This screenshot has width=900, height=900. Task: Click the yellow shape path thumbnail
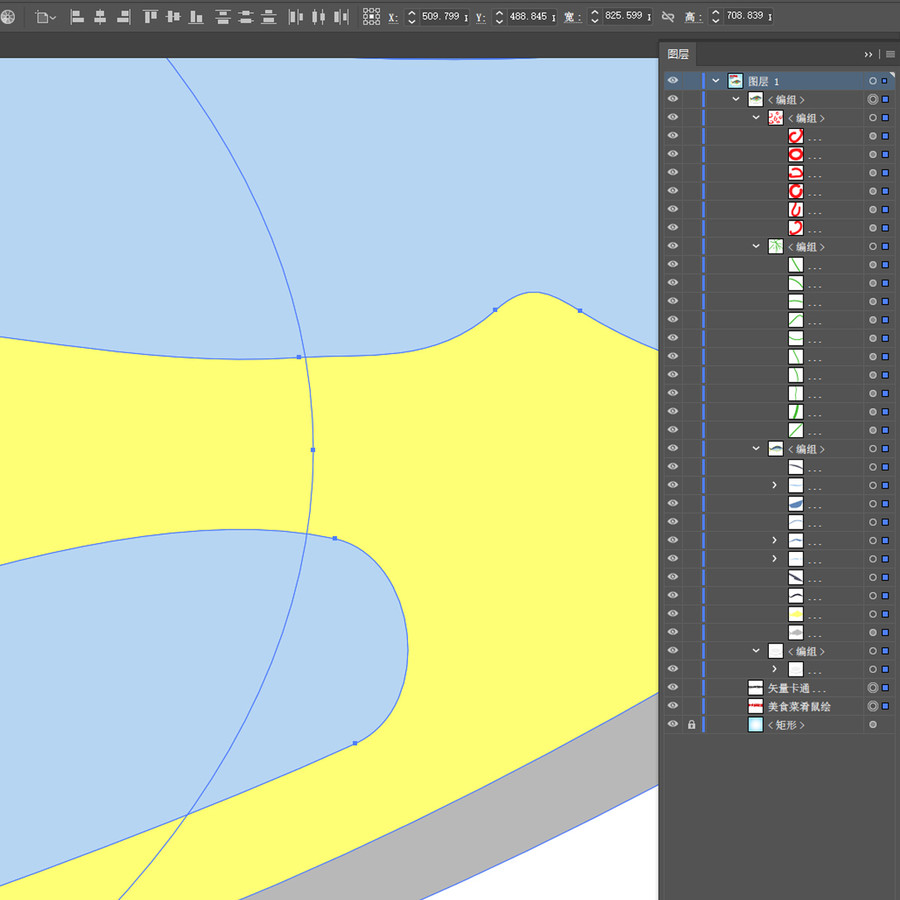pos(796,614)
